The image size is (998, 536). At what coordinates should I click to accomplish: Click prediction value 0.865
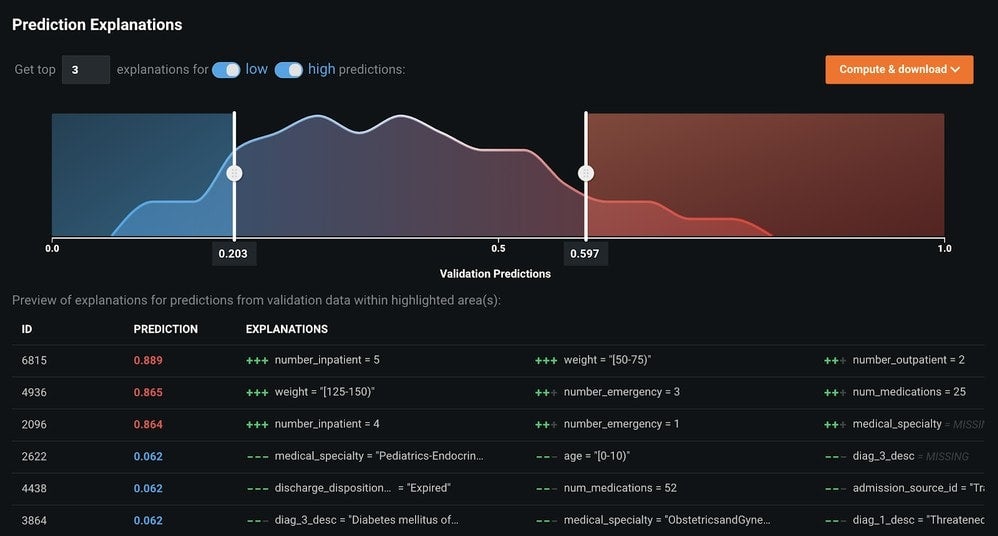click(148, 392)
